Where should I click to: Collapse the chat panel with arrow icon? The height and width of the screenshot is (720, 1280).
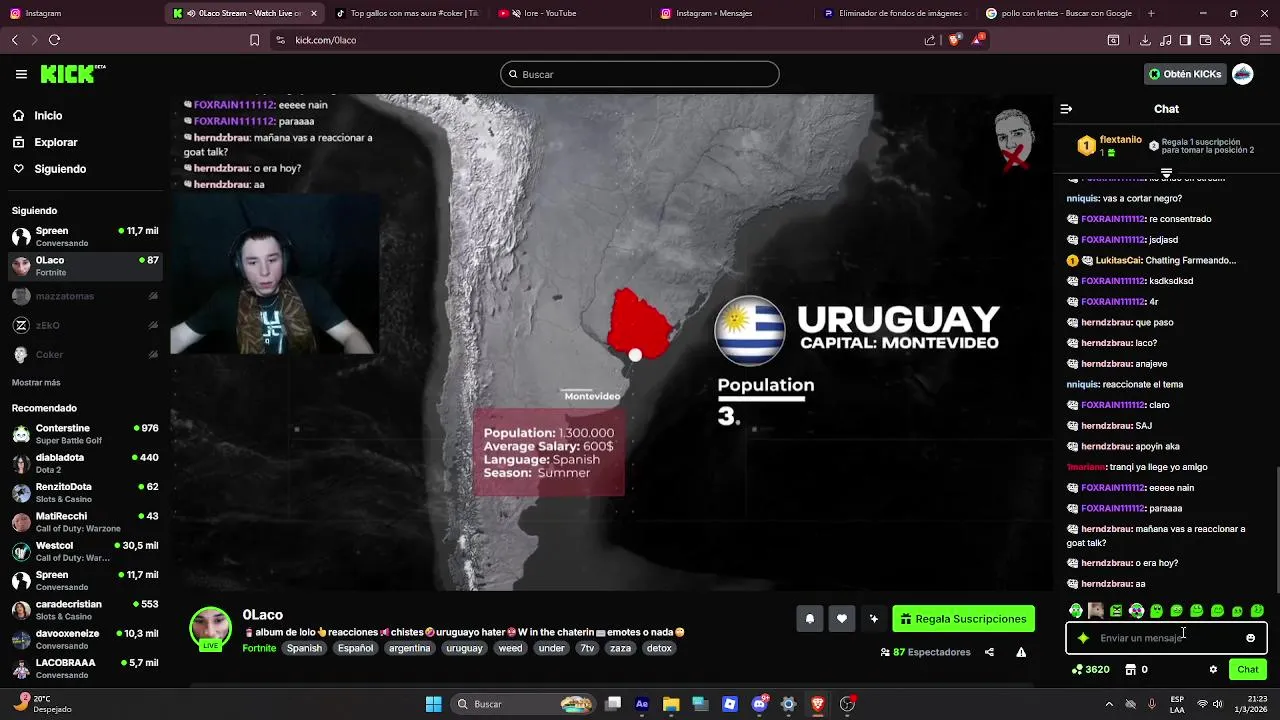(1066, 109)
